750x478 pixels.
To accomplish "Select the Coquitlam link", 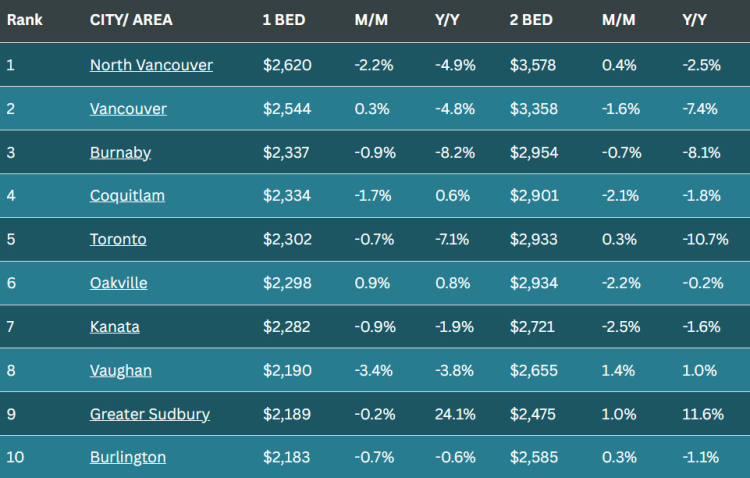I will (125, 196).
